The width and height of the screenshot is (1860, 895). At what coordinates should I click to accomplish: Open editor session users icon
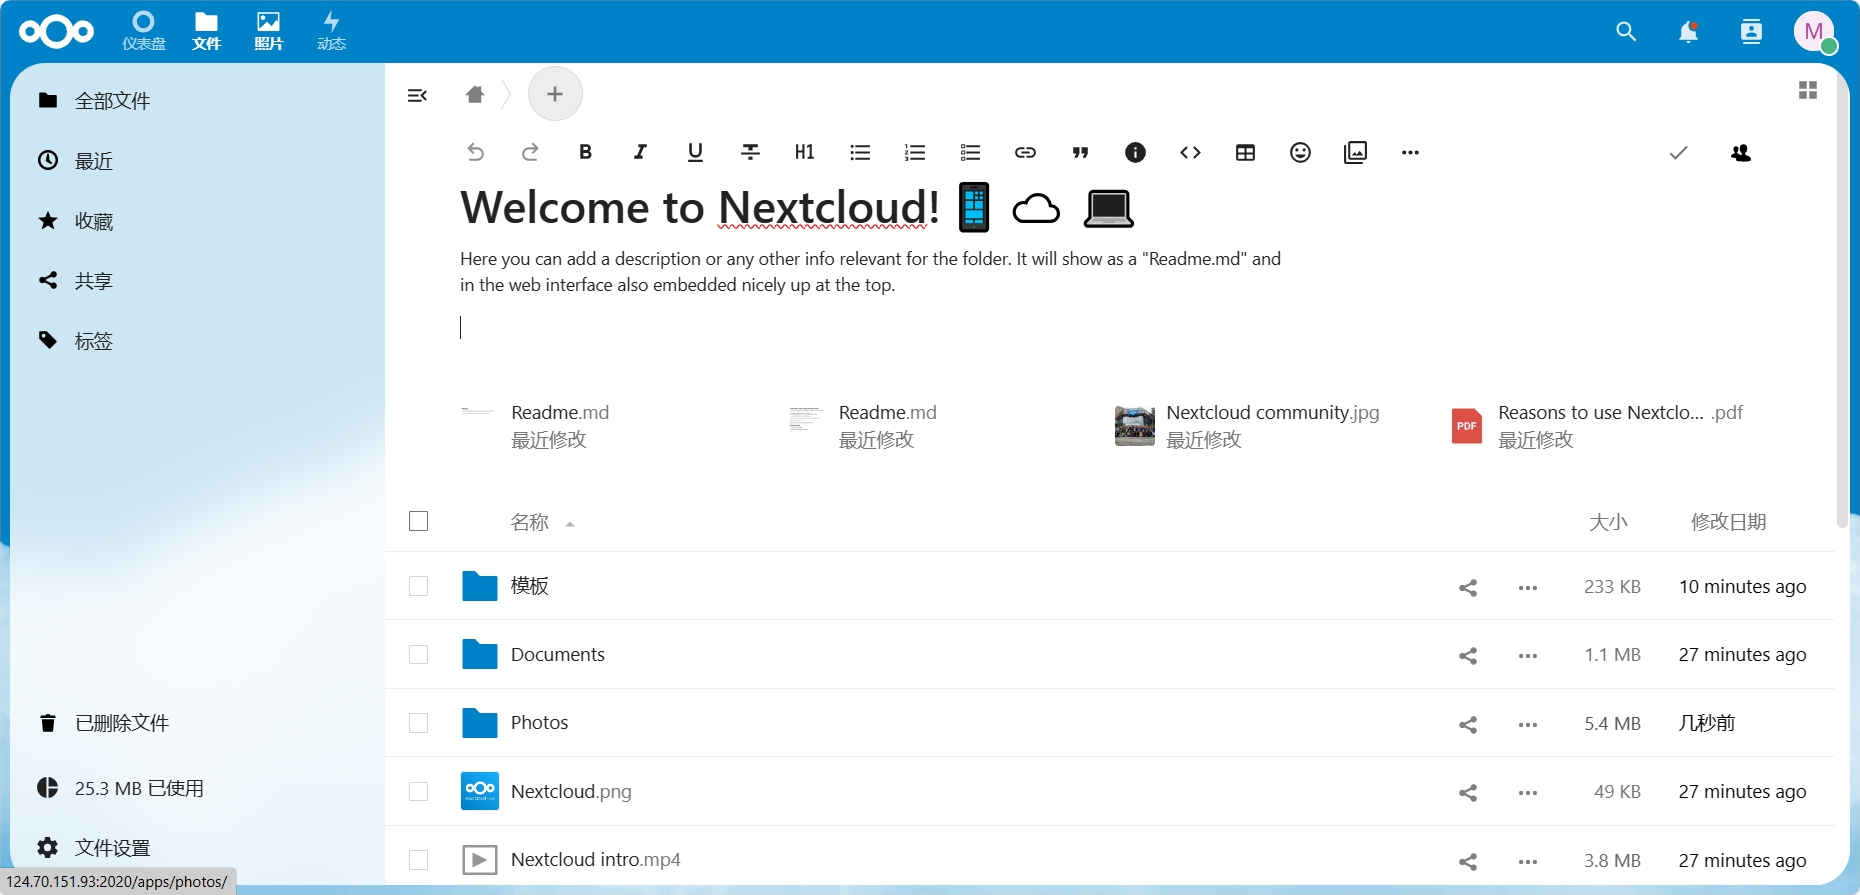[x=1741, y=152]
